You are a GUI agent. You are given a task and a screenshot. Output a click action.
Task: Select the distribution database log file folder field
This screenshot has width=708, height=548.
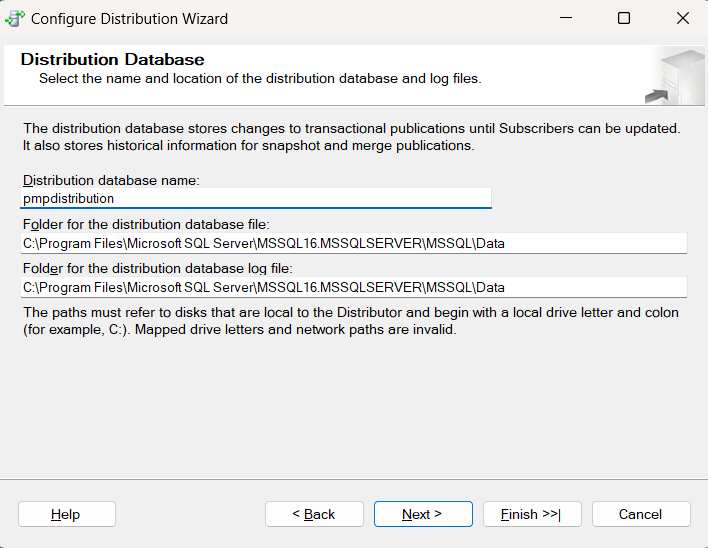pyautogui.click(x=354, y=287)
